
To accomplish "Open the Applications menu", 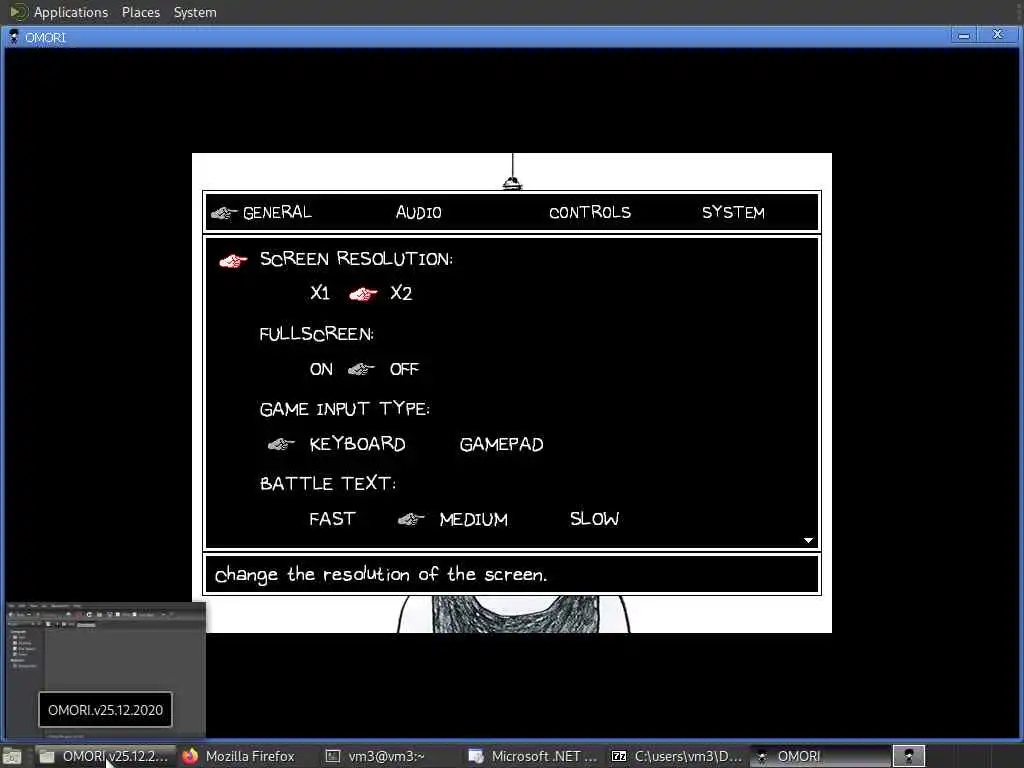I will click(71, 12).
